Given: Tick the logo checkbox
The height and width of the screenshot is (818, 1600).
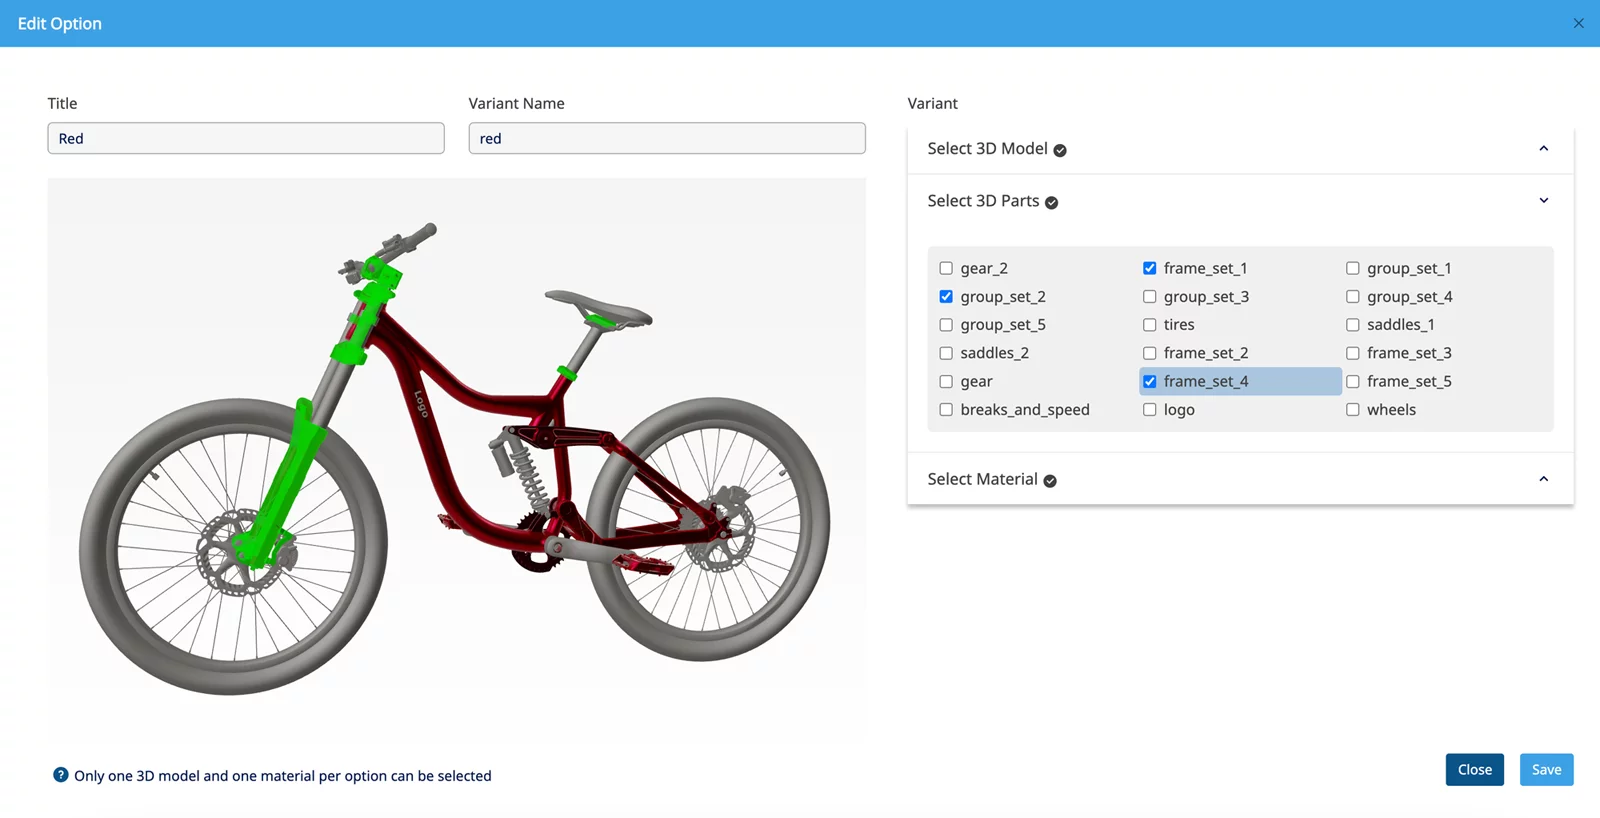Looking at the screenshot, I should [x=1150, y=410].
